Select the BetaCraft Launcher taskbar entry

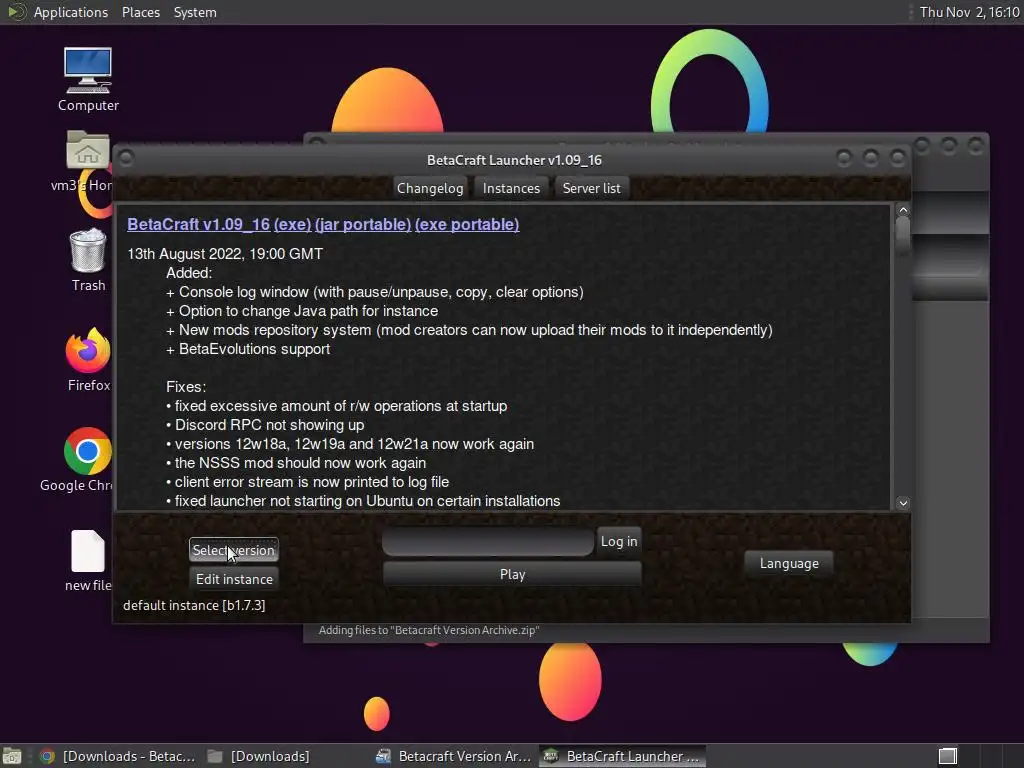tap(622, 756)
